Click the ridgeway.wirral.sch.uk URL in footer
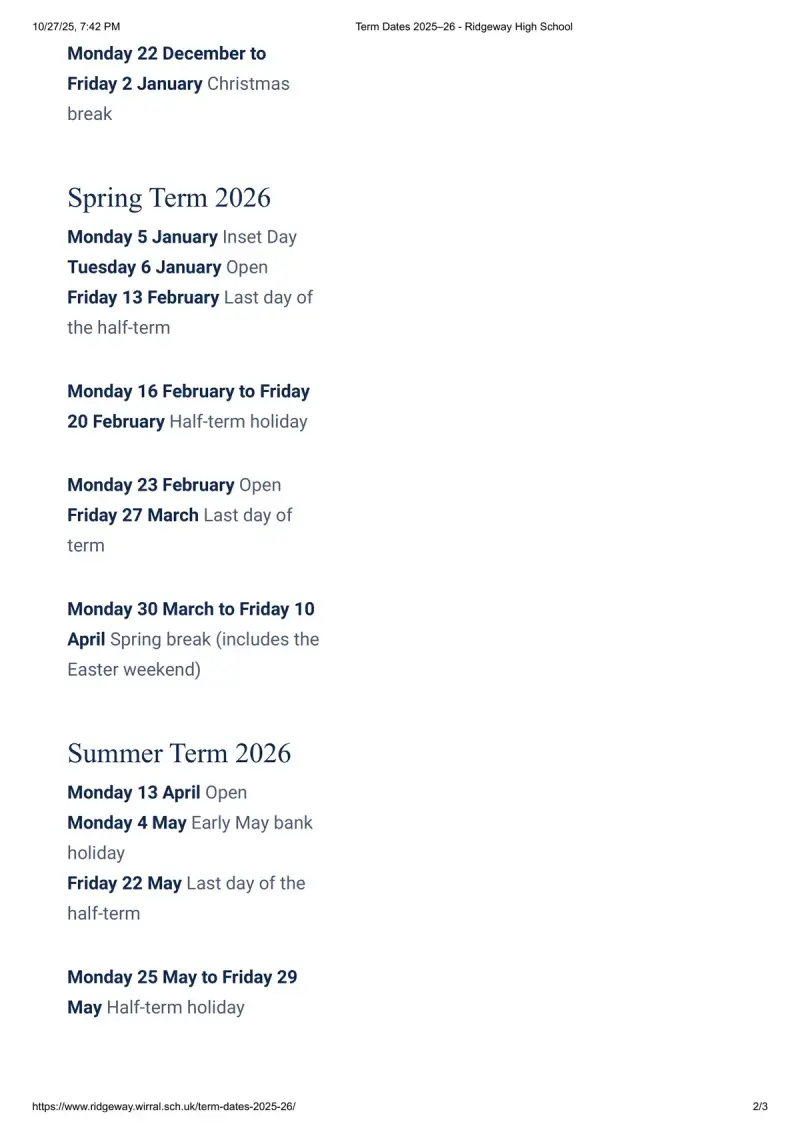800x1132 pixels. click(164, 1106)
